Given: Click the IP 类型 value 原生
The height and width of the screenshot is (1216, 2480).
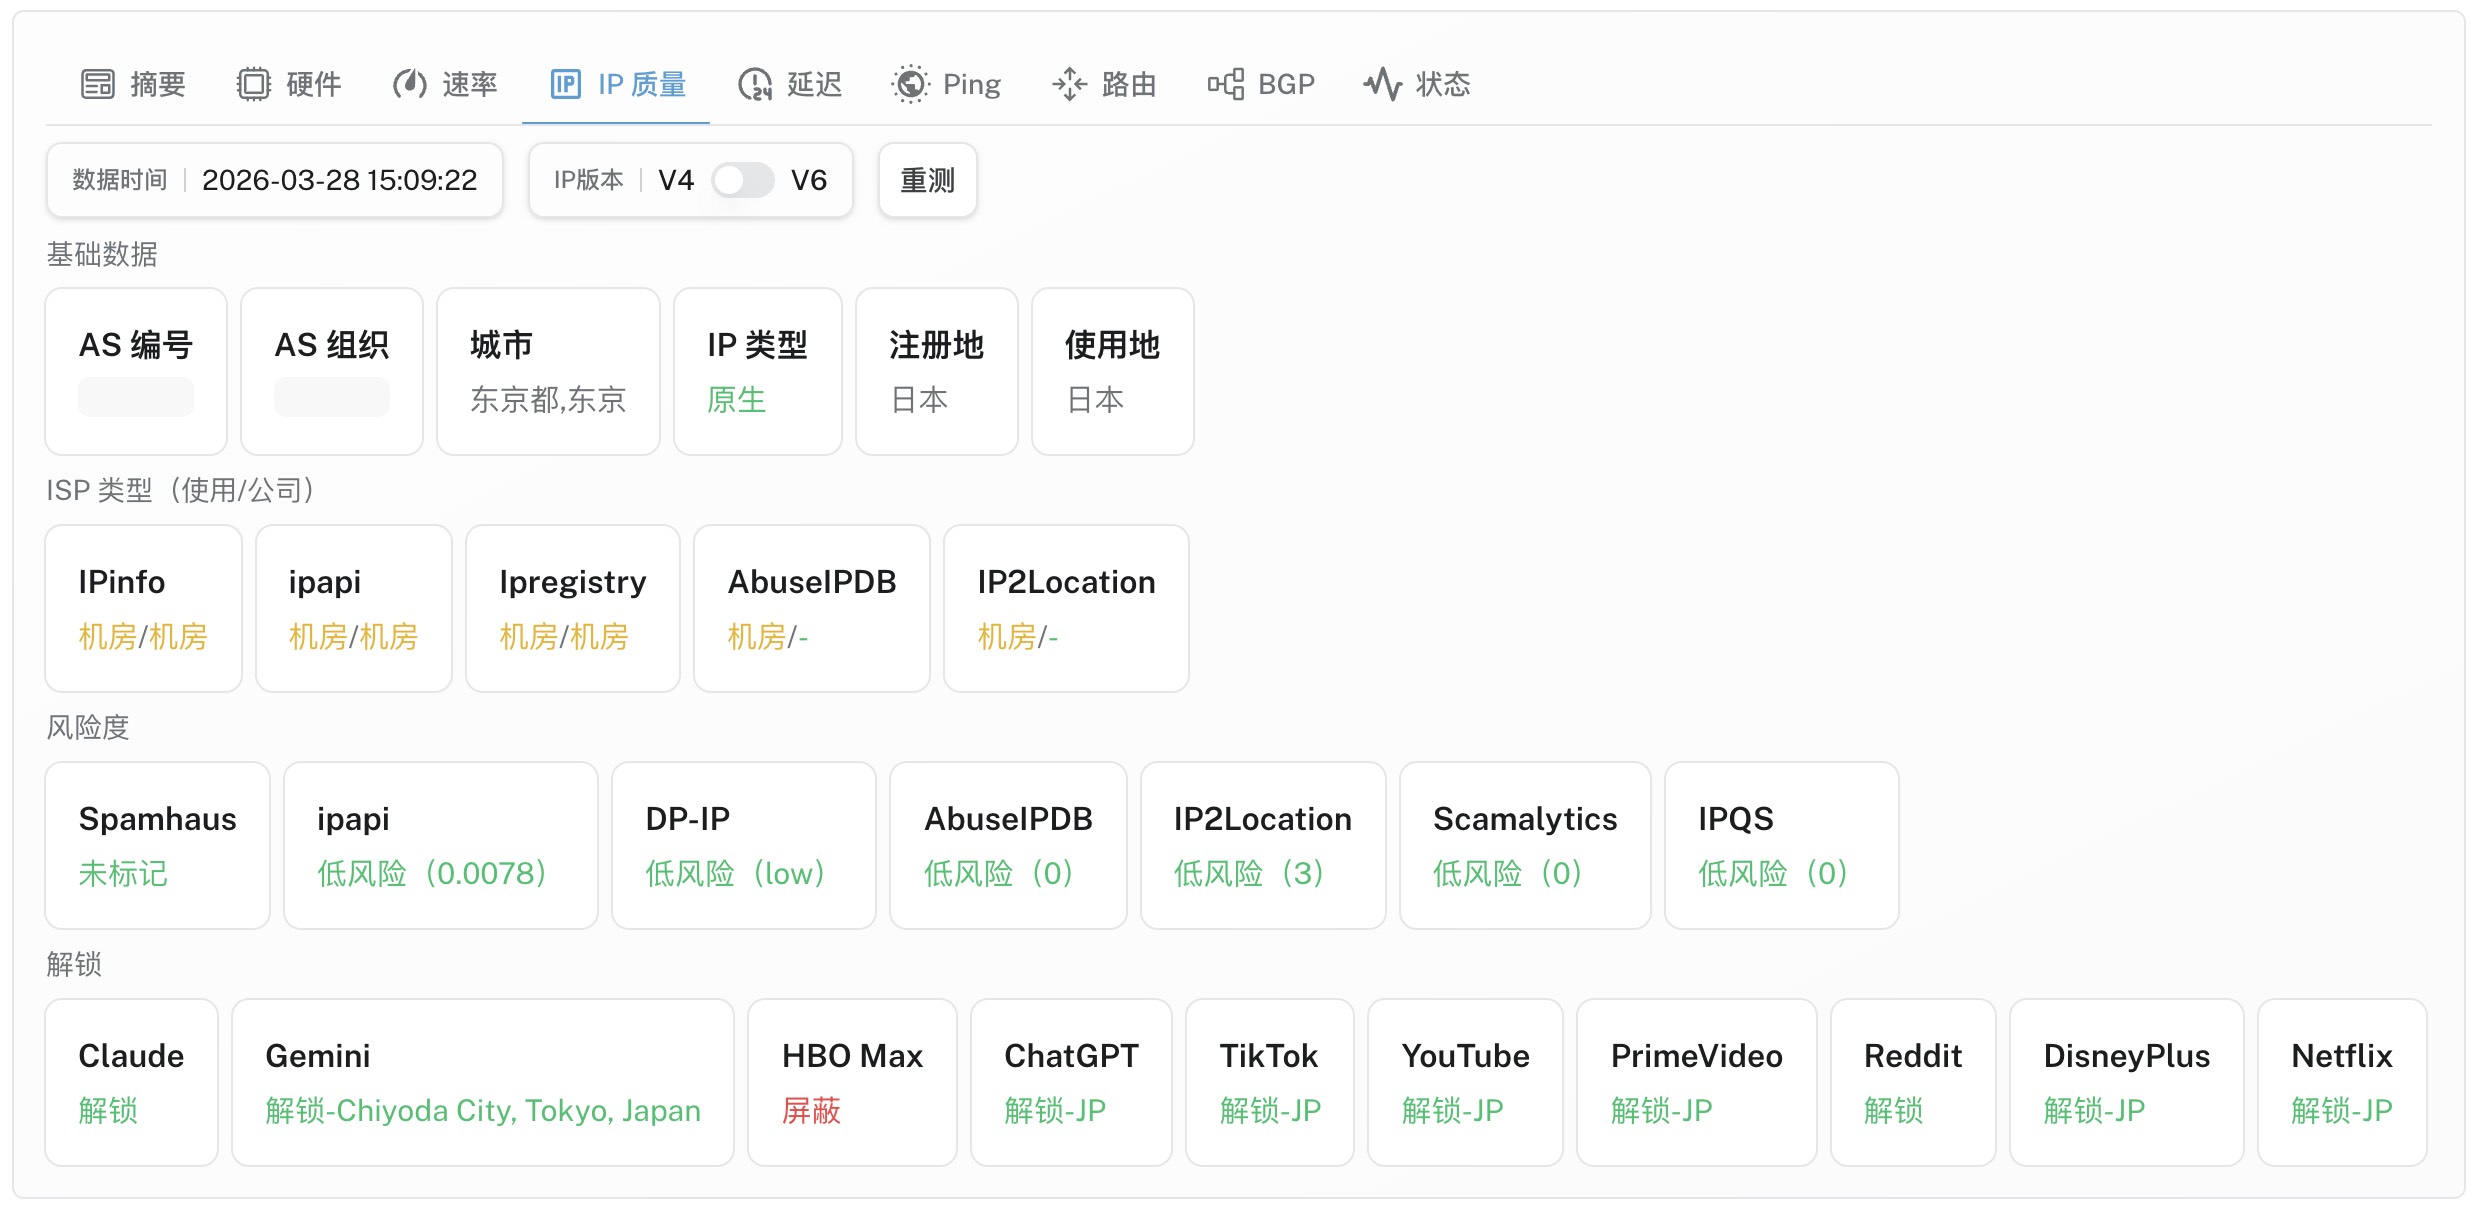Looking at the screenshot, I should tap(737, 400).
